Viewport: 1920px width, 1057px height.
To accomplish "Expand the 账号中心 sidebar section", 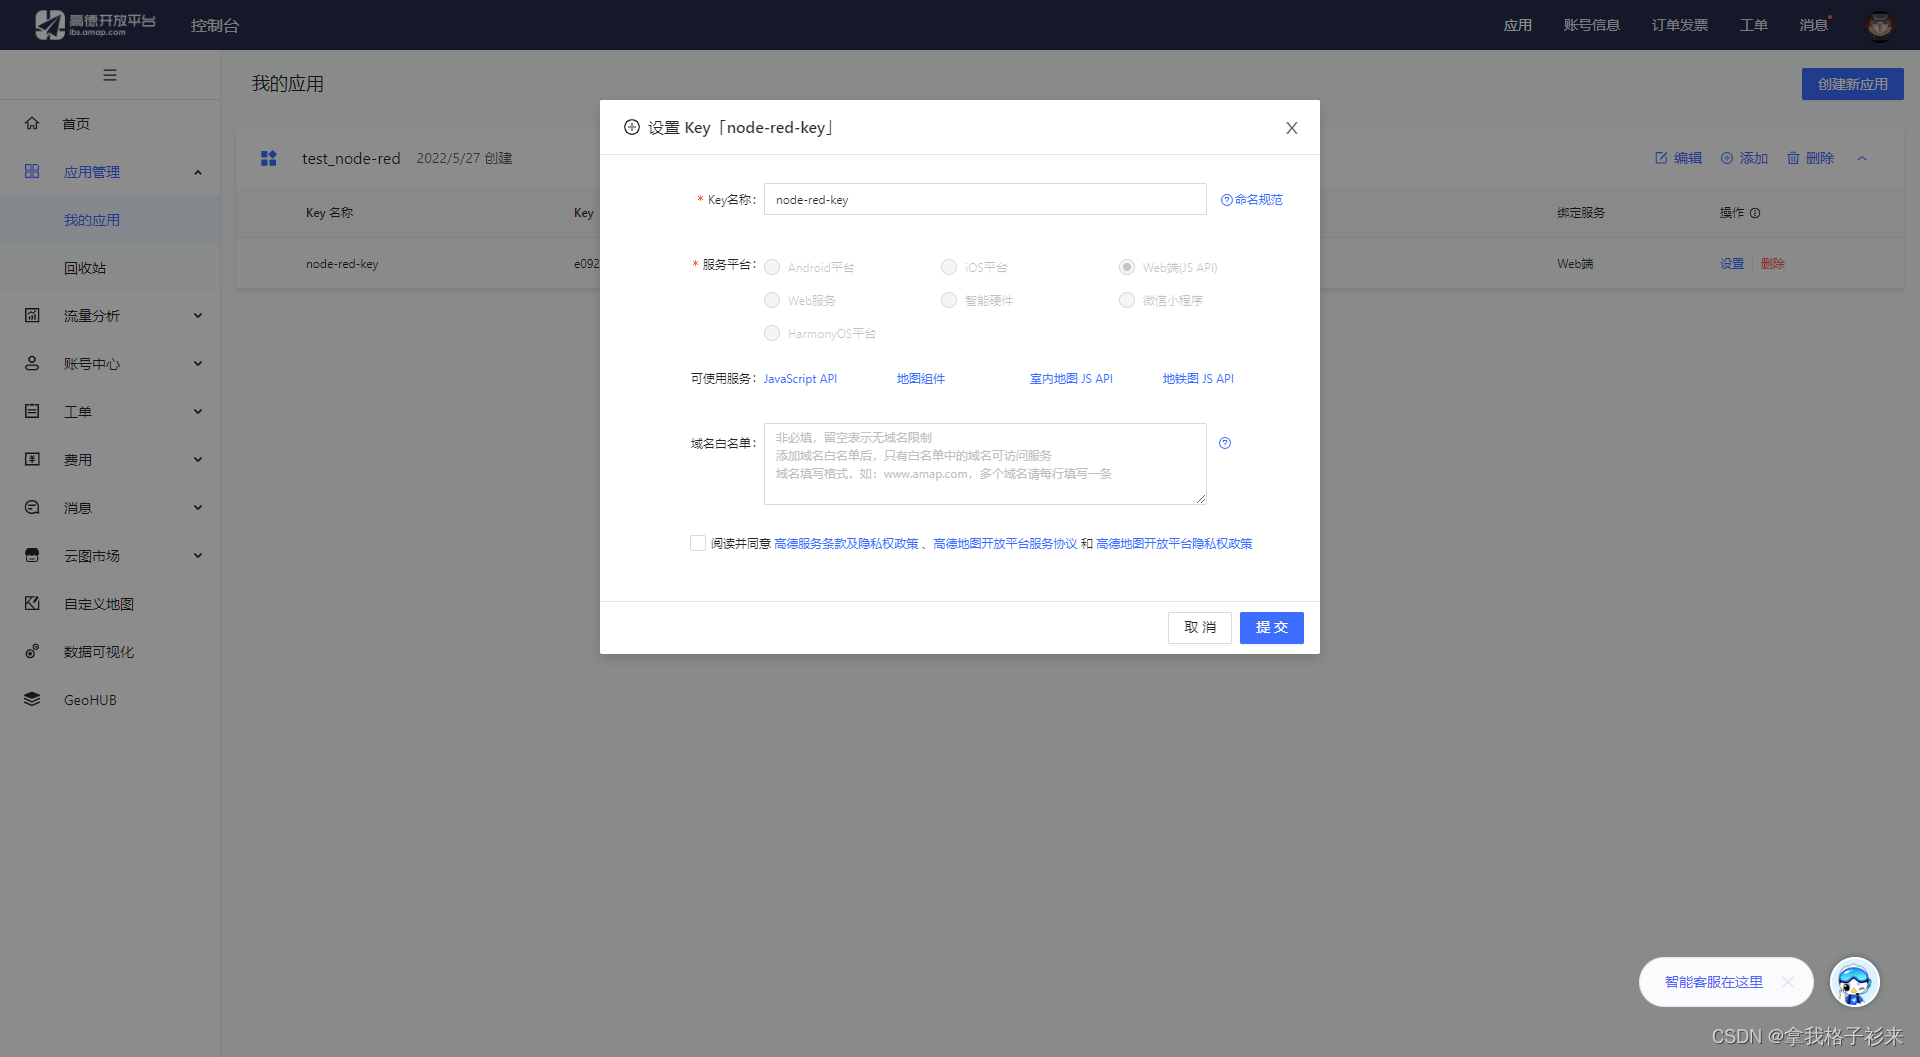I will pyautogui.click(x=198, y=364).
